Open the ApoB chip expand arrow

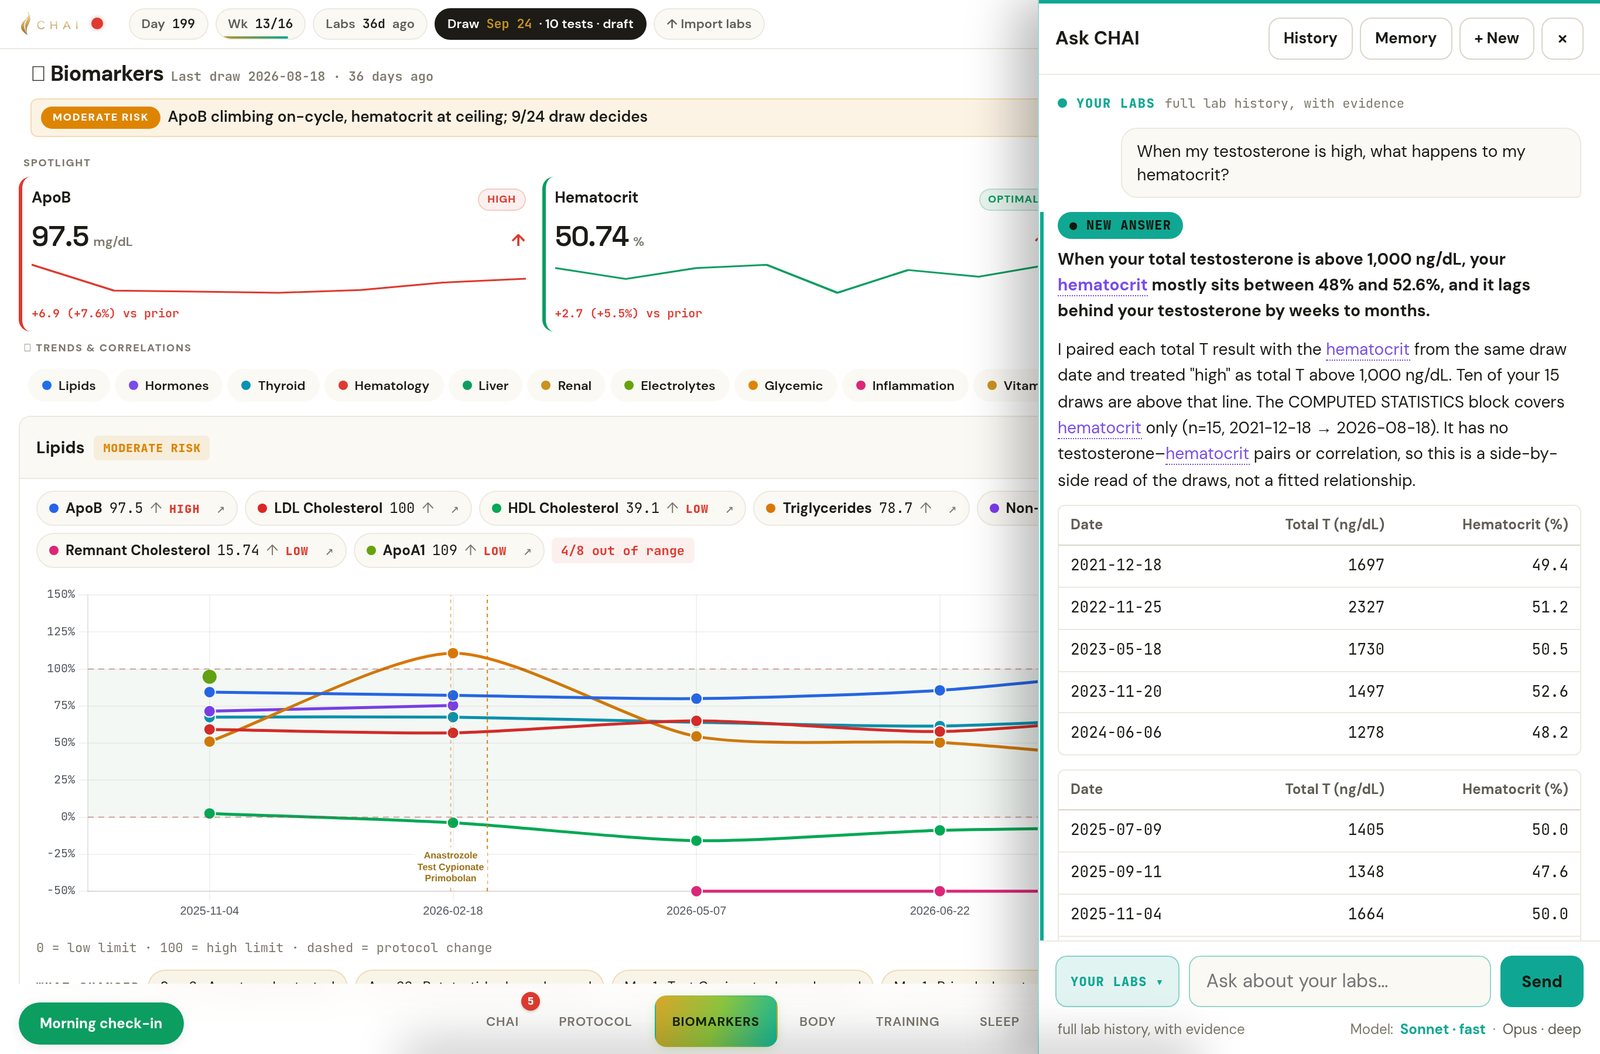221,509
